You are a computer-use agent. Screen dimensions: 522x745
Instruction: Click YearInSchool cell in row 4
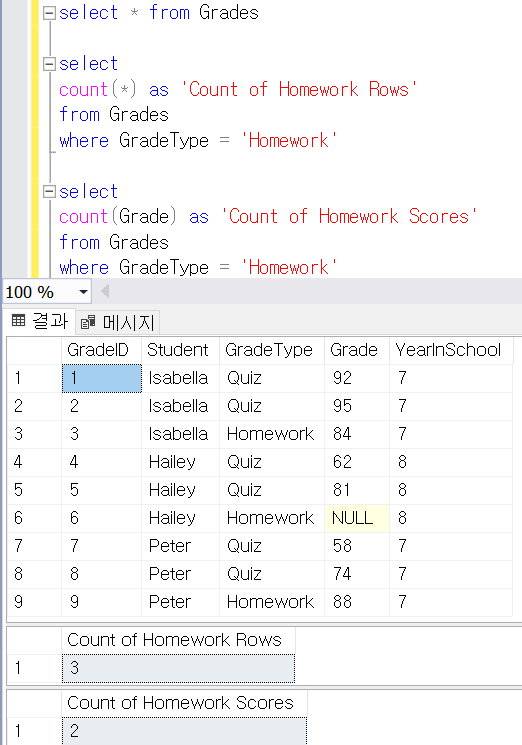[x=451, y=462]
